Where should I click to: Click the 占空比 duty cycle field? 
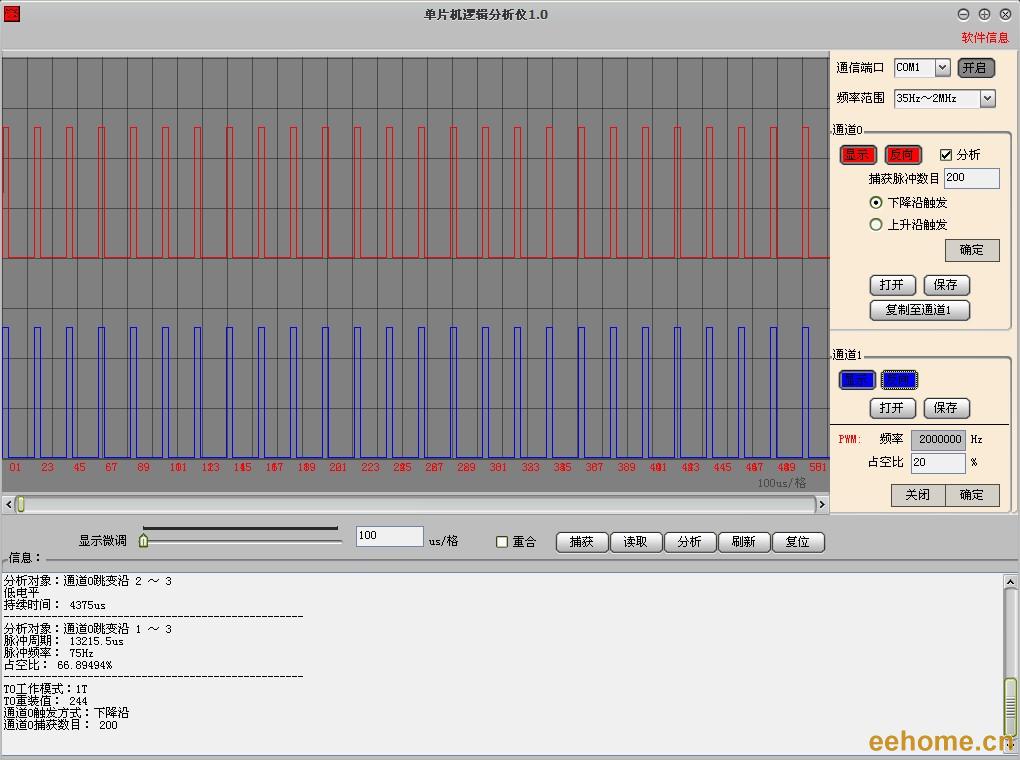tap(938, 463)
